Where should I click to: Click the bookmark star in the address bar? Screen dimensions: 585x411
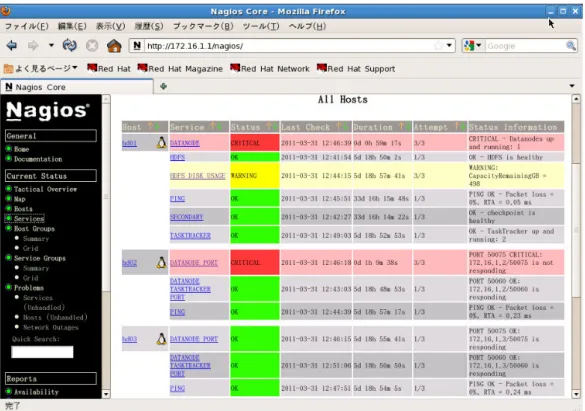(x=438, y=46)
